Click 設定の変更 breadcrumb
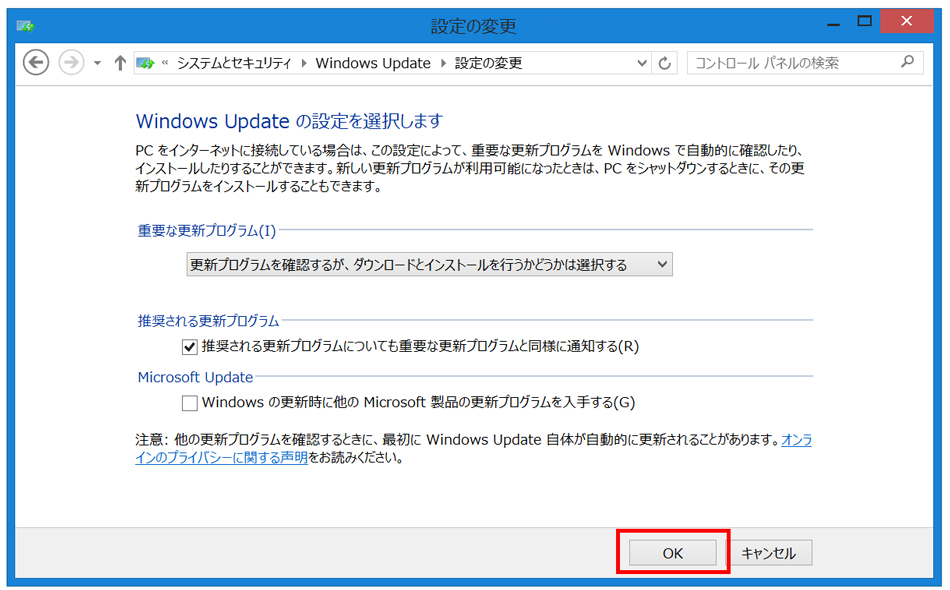Screen dimensions: 950x590 [x=488, y=63]
